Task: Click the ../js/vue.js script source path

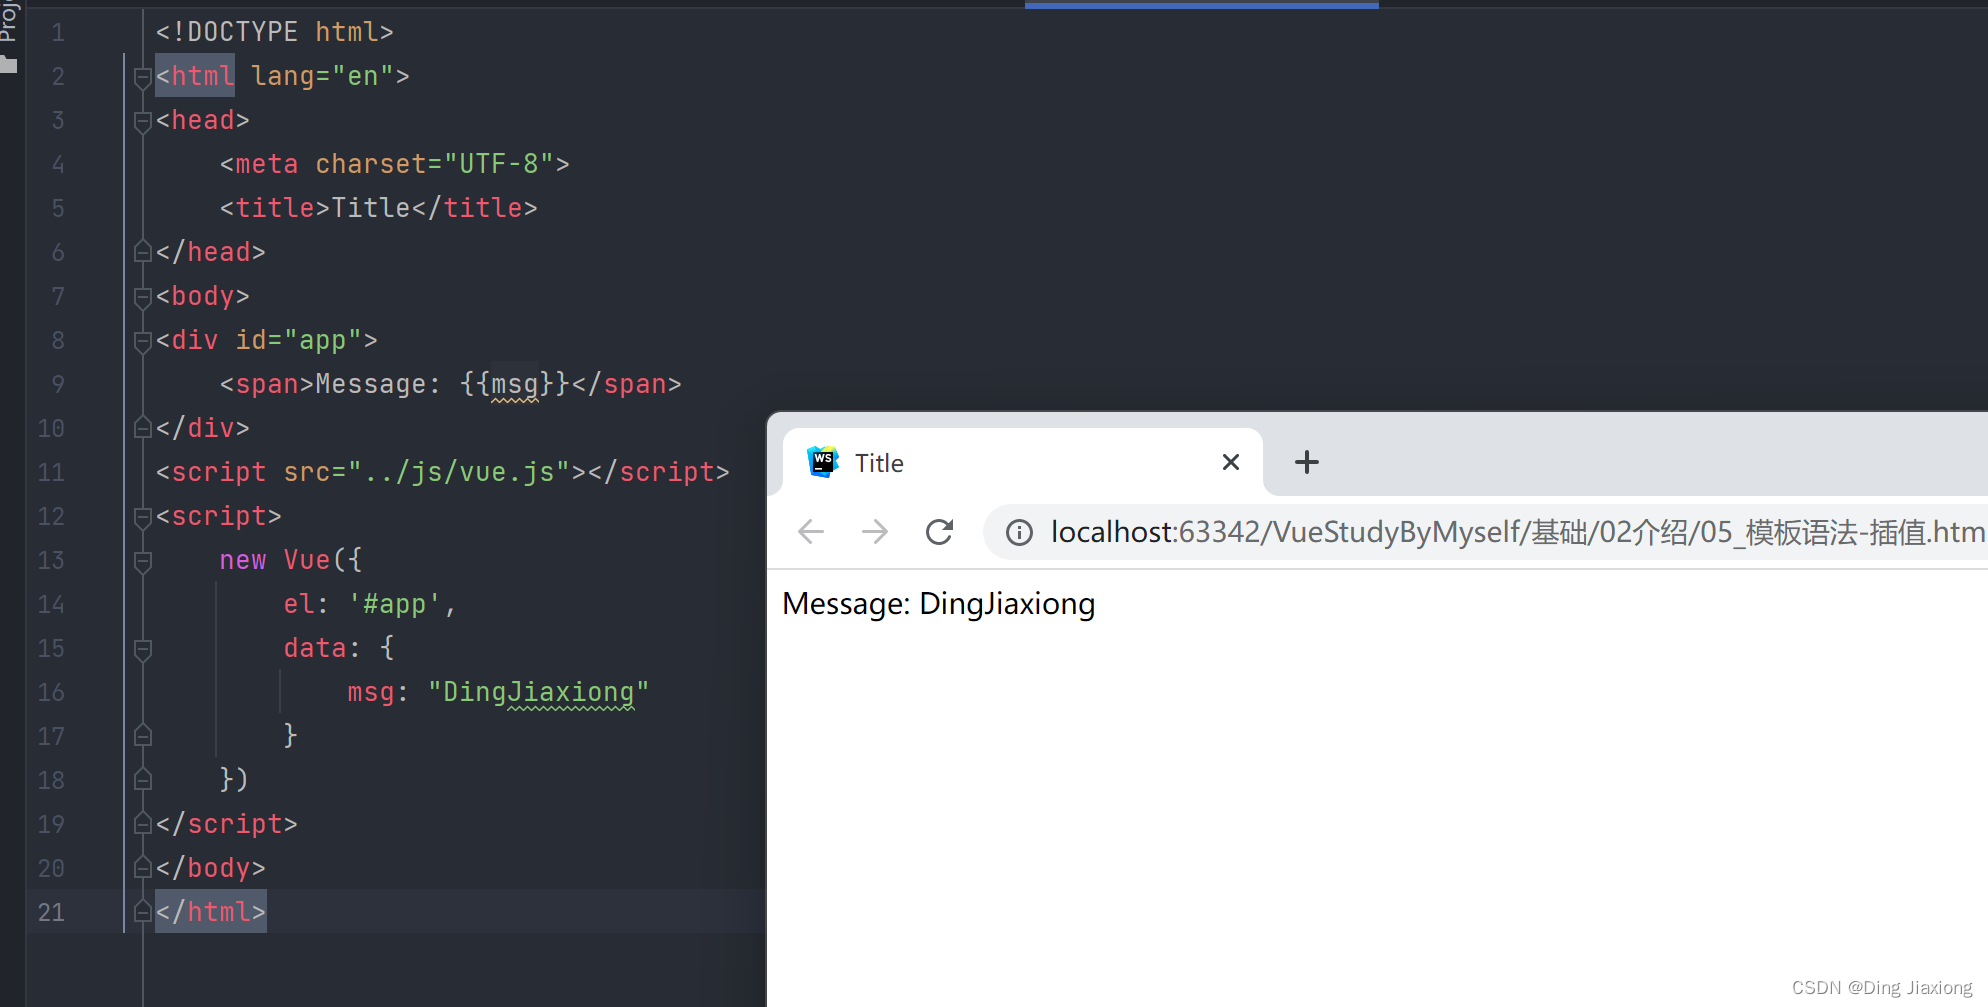Action: point(459,473)
